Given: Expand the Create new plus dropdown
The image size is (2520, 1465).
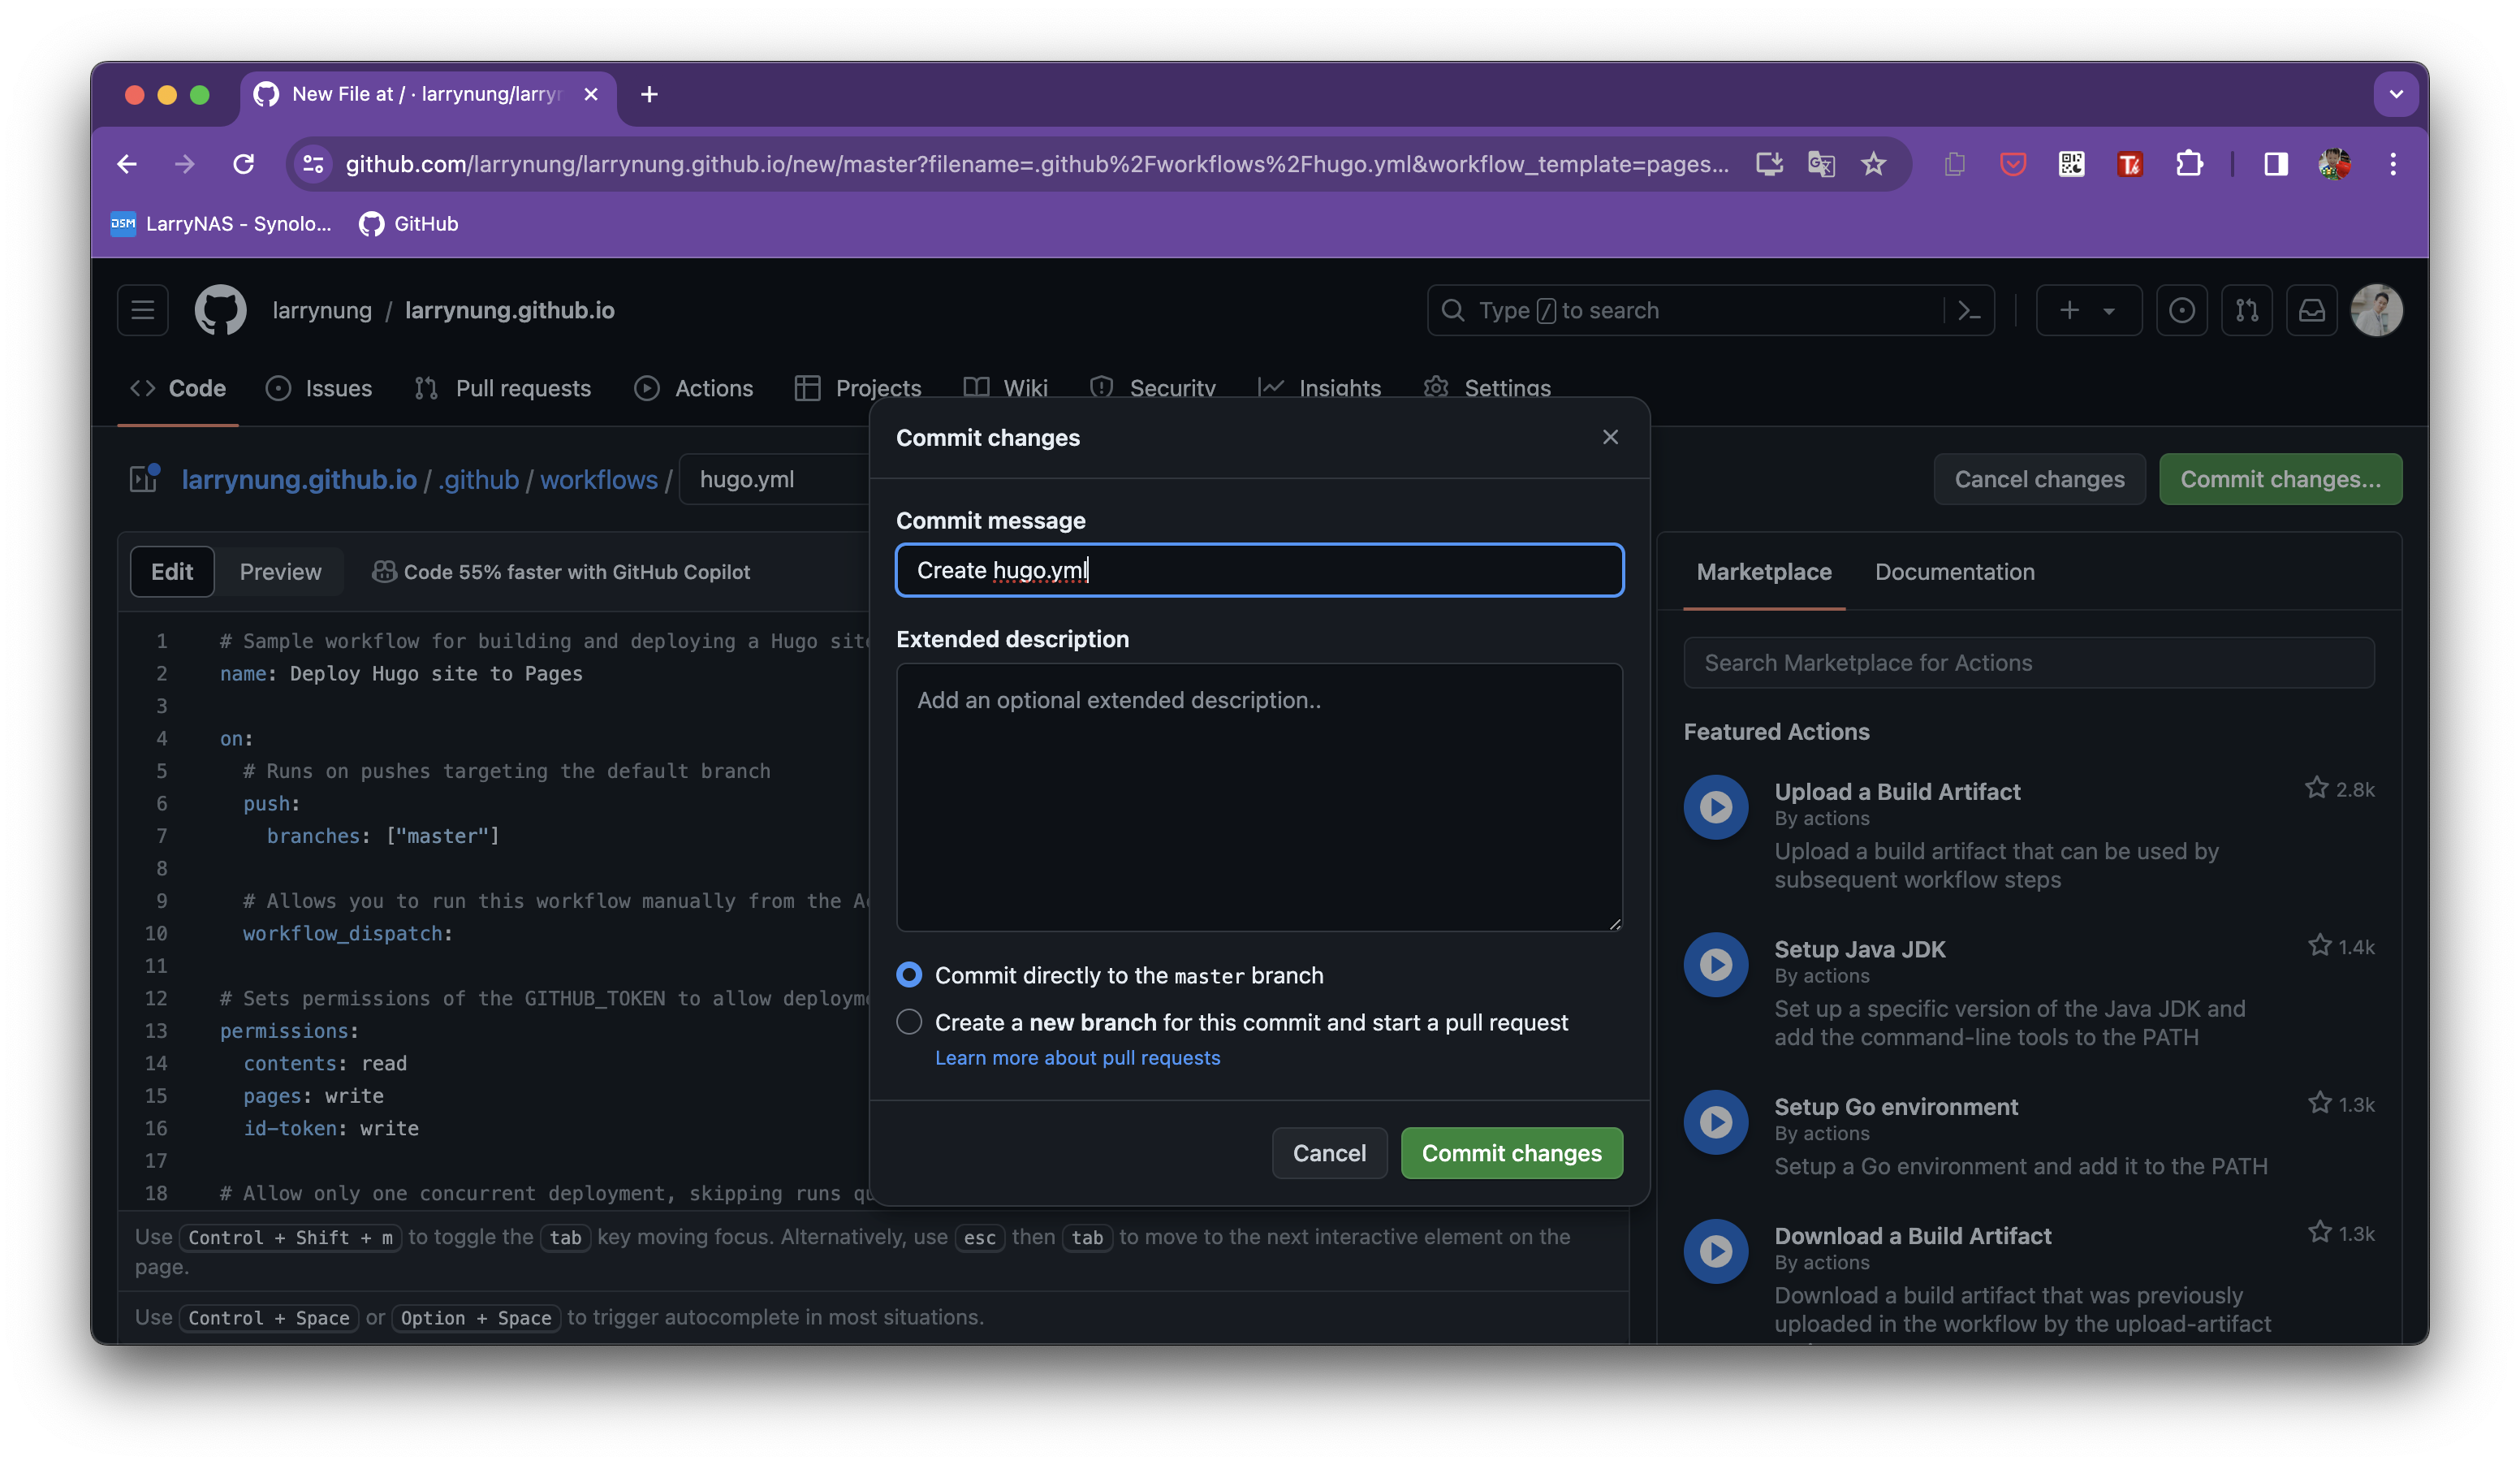Looking at the screenshot, I should click(x=2088, y=310).
